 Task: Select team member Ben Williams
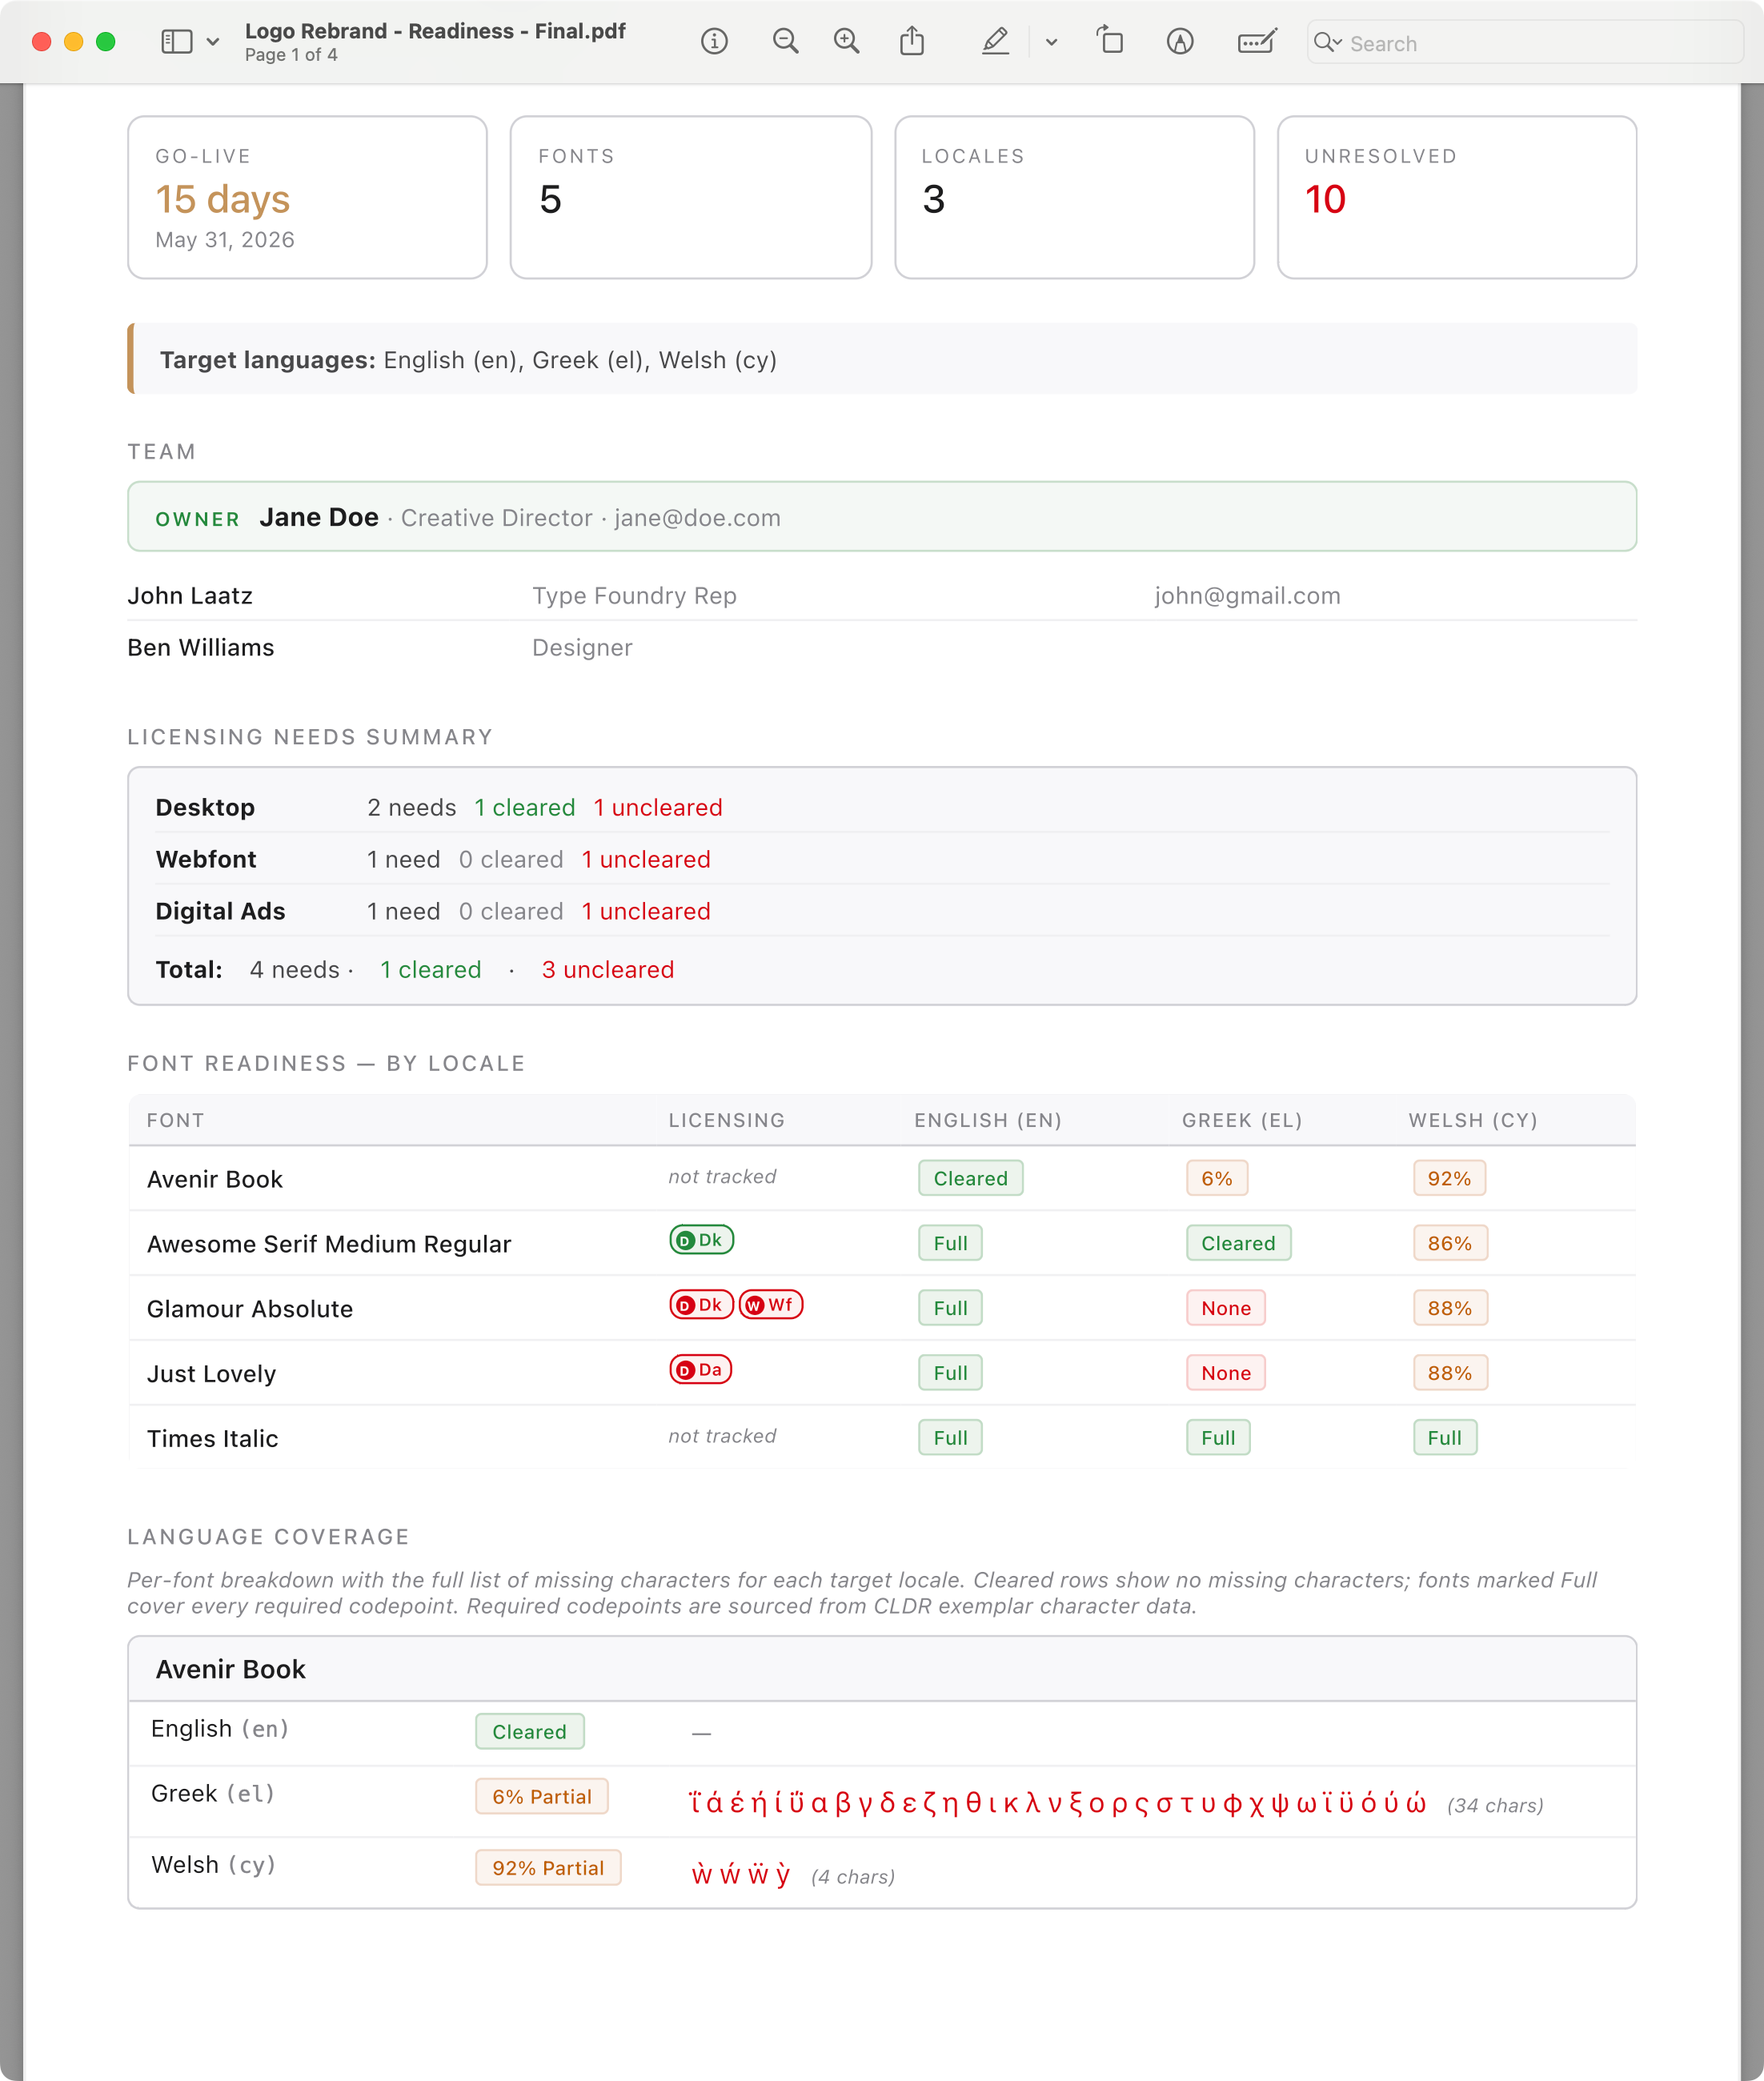coord(201,648)
